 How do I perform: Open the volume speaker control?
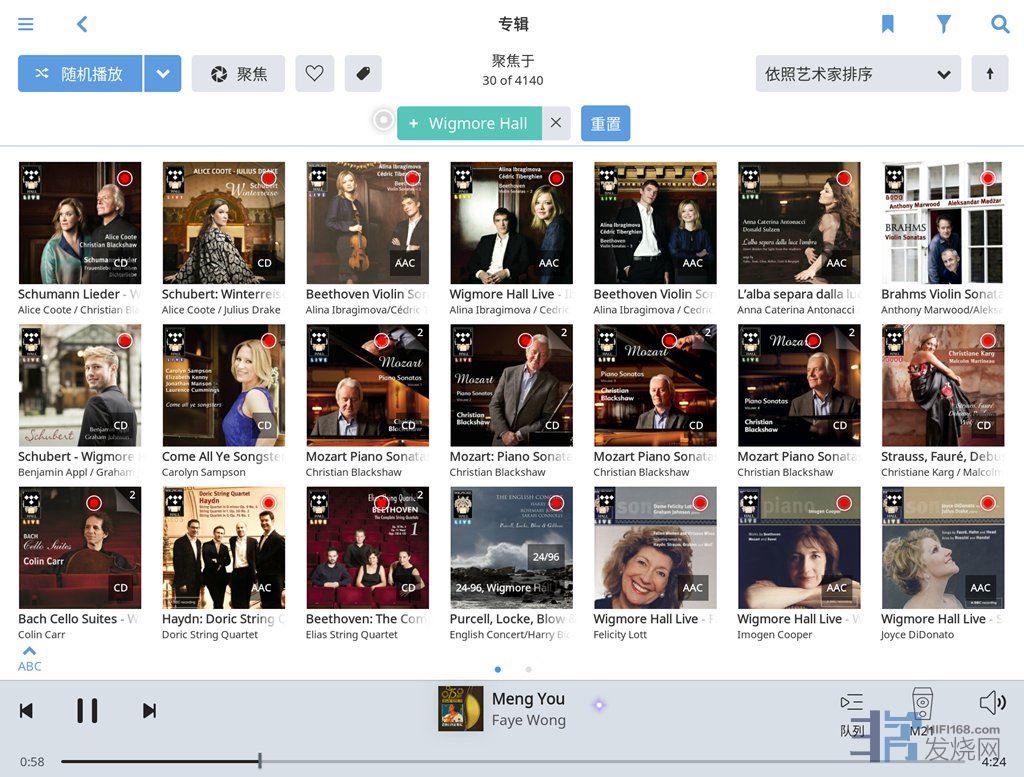pyautogui.click(x=992, y=703)
